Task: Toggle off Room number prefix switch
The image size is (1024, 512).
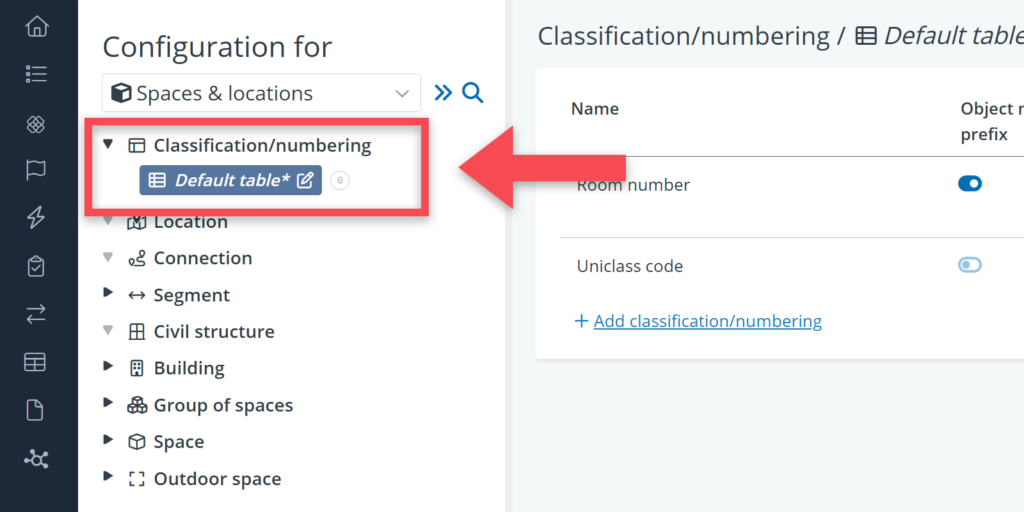Action: tap(970, 184)
